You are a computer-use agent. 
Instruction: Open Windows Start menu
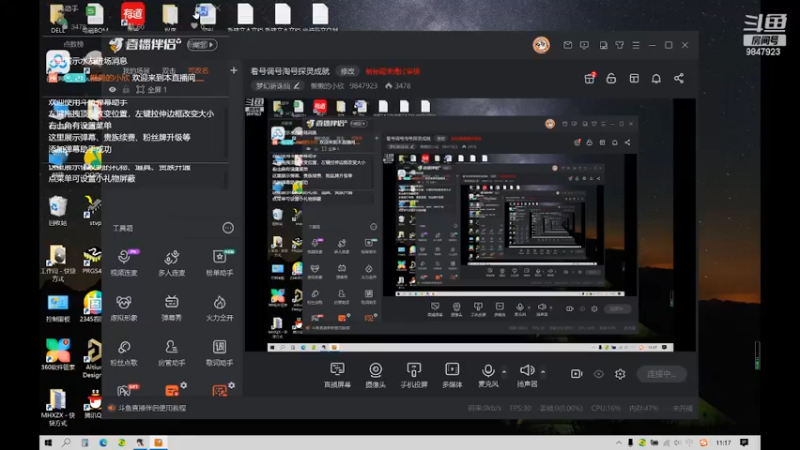[48, 442]
